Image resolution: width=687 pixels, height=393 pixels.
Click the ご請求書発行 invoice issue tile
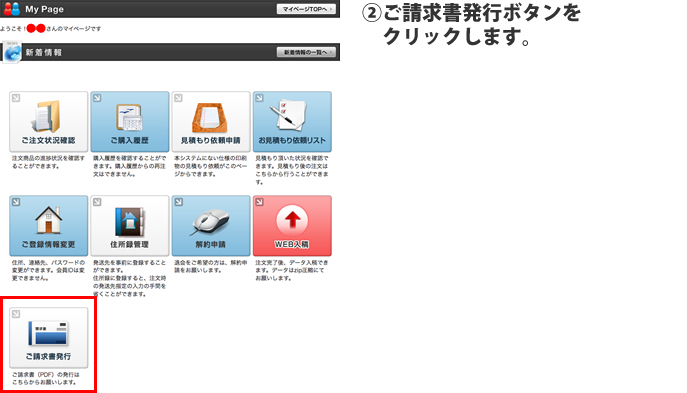(49, 337)
